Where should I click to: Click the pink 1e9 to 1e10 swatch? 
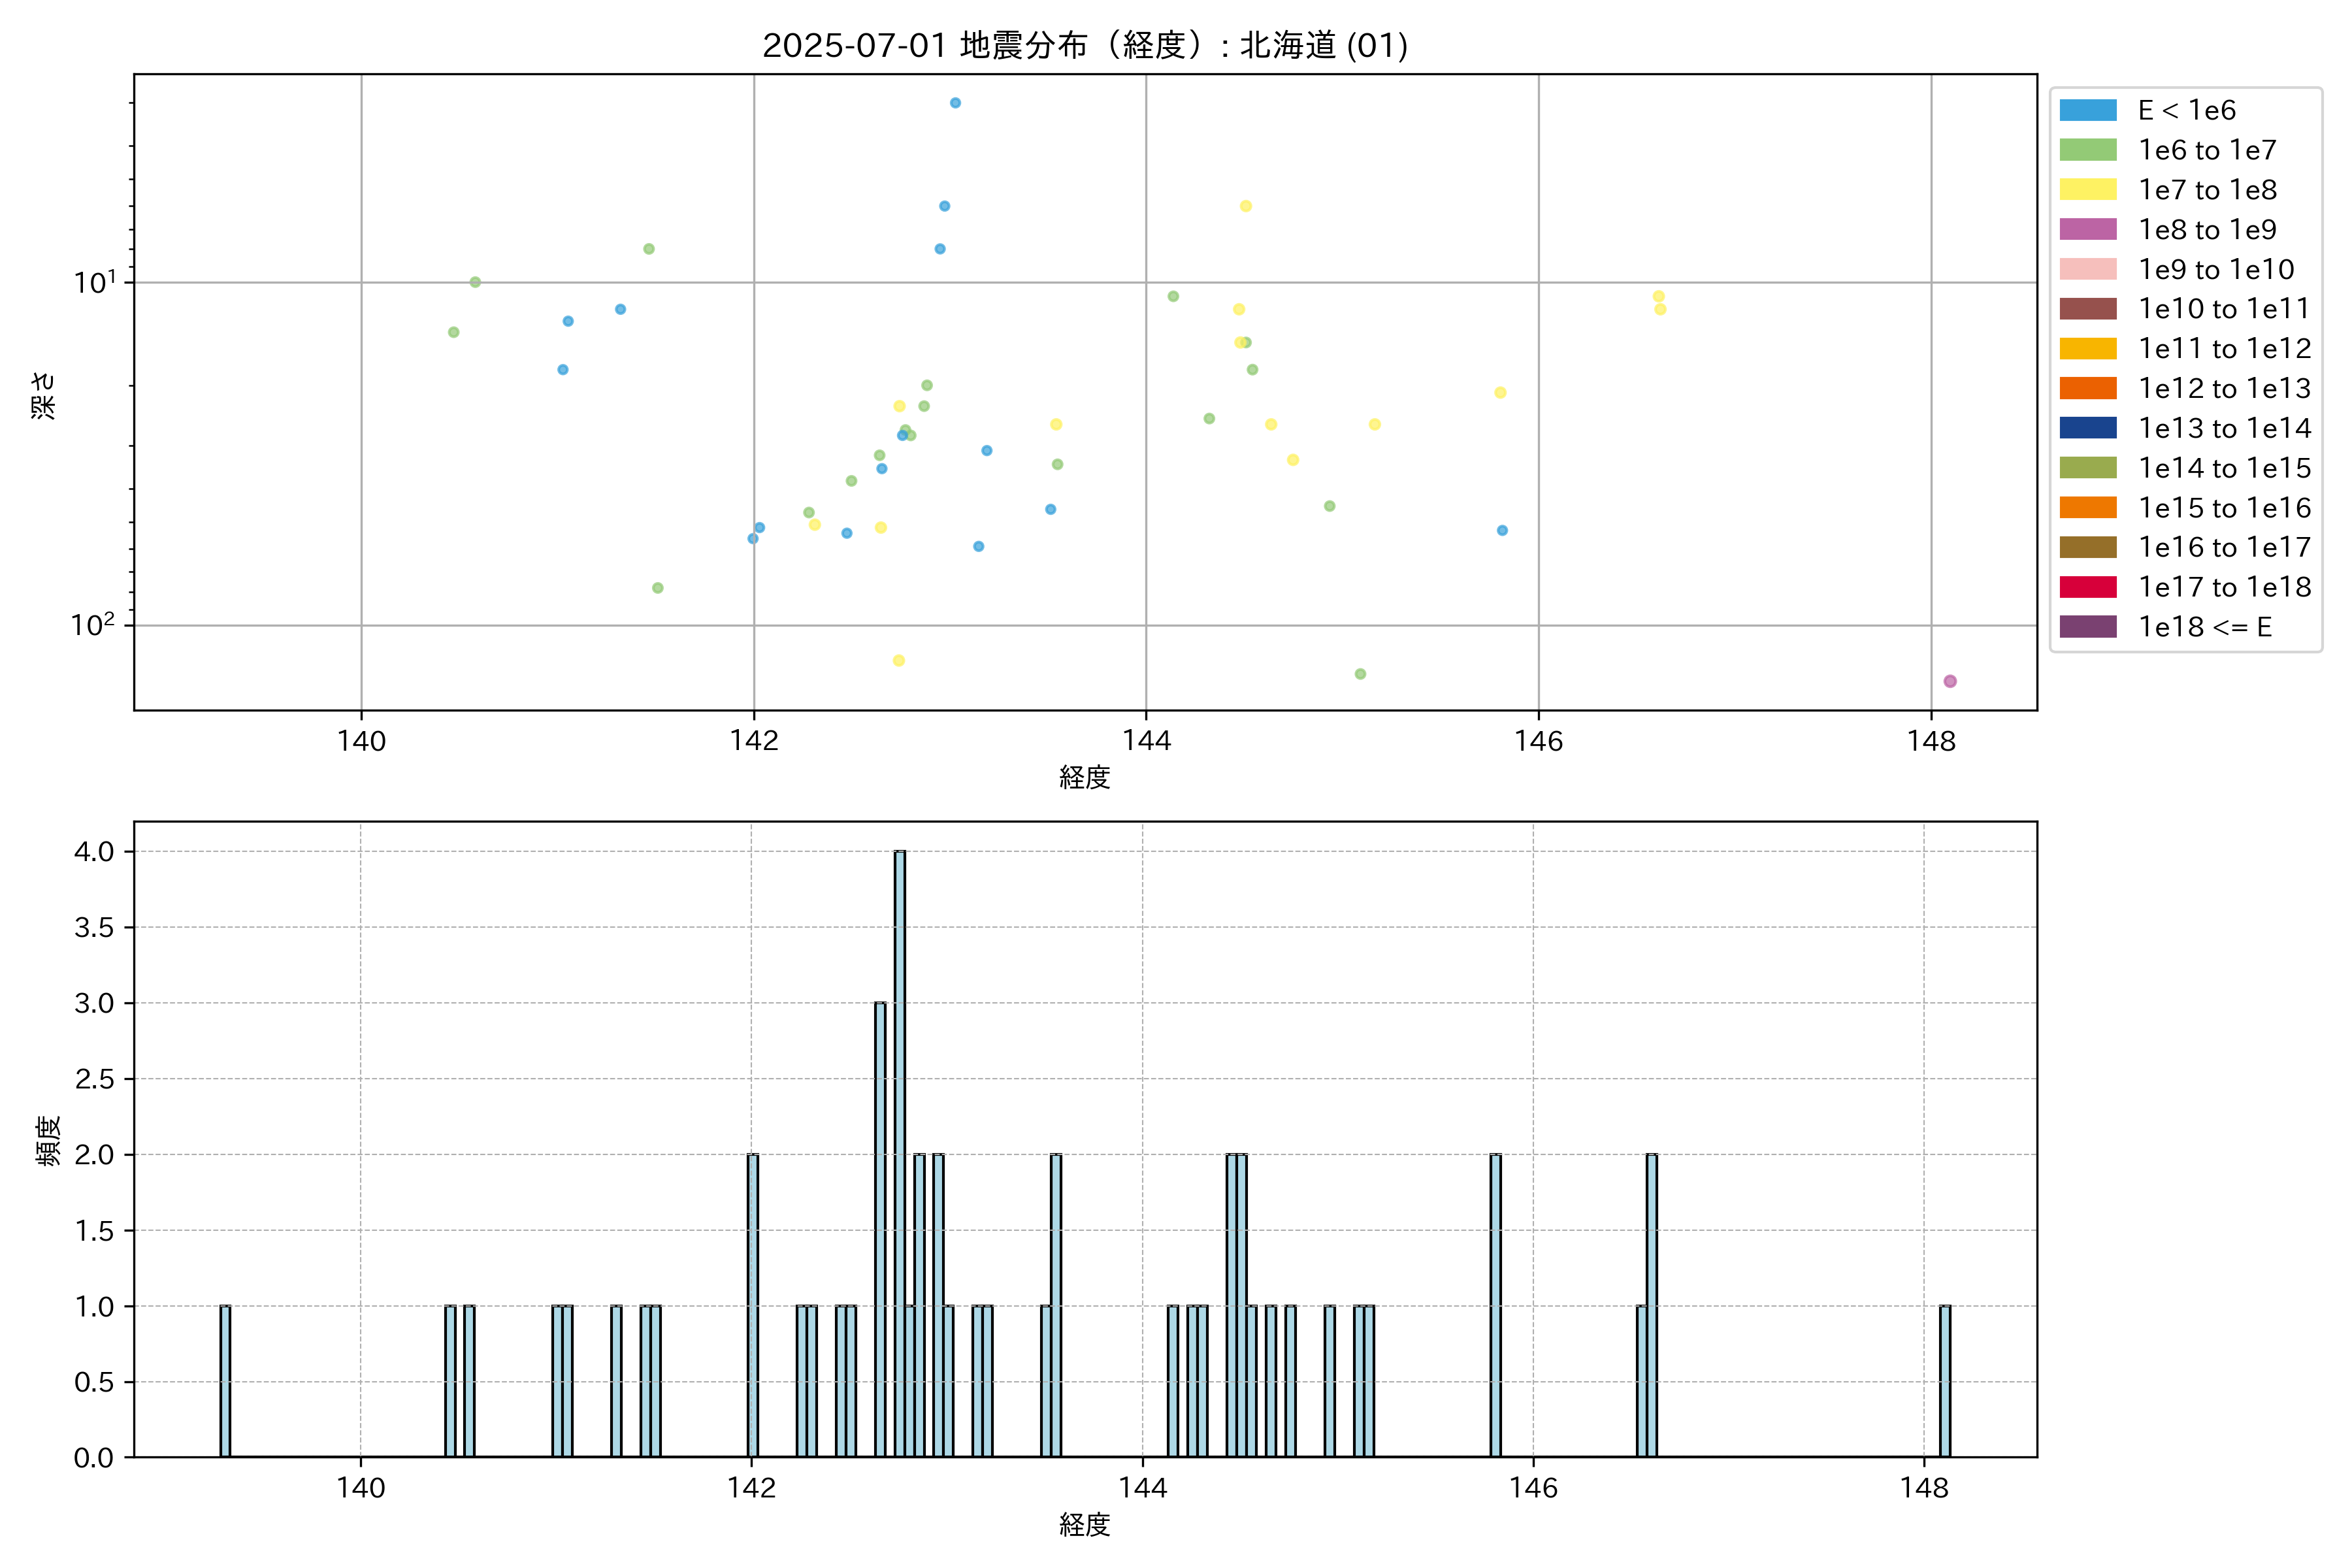2087,269
